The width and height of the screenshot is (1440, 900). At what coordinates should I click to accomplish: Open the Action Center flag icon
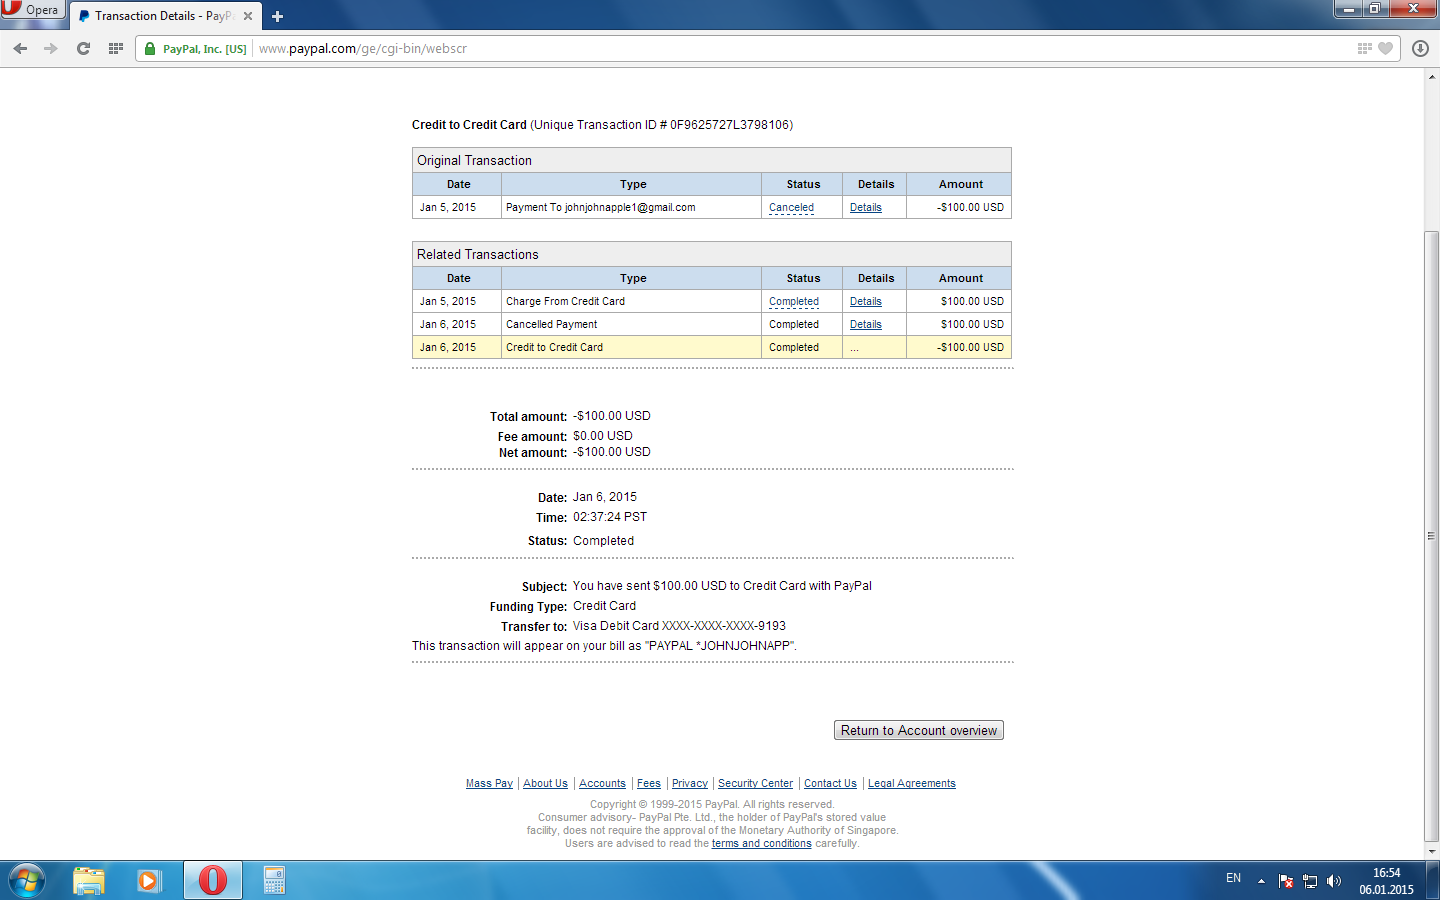point(1286,881)
